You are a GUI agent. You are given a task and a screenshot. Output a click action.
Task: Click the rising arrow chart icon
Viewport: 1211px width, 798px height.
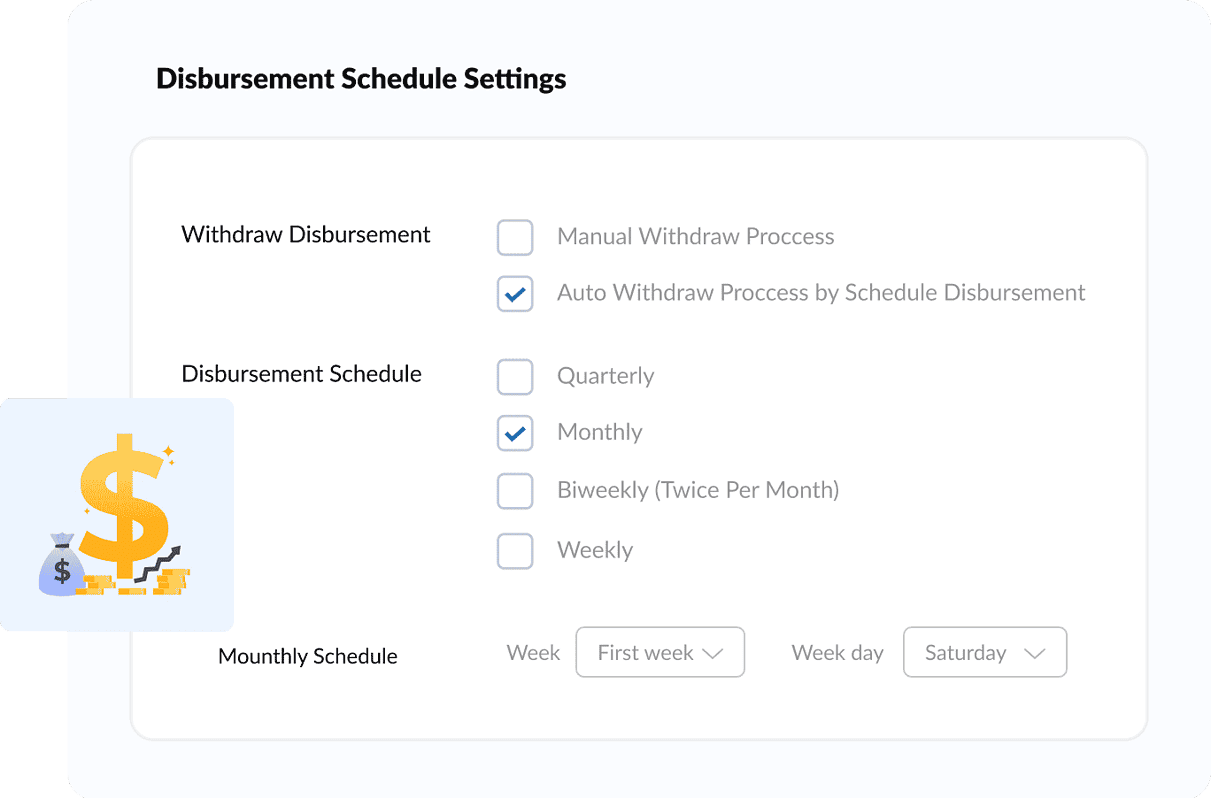(158, 564)
